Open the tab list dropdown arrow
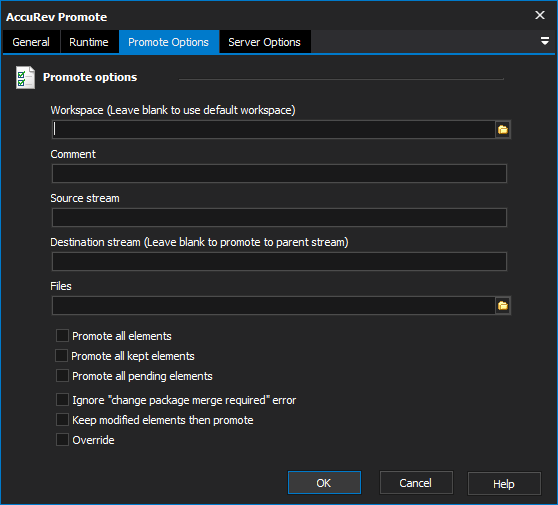 click(x=544, y=41)
